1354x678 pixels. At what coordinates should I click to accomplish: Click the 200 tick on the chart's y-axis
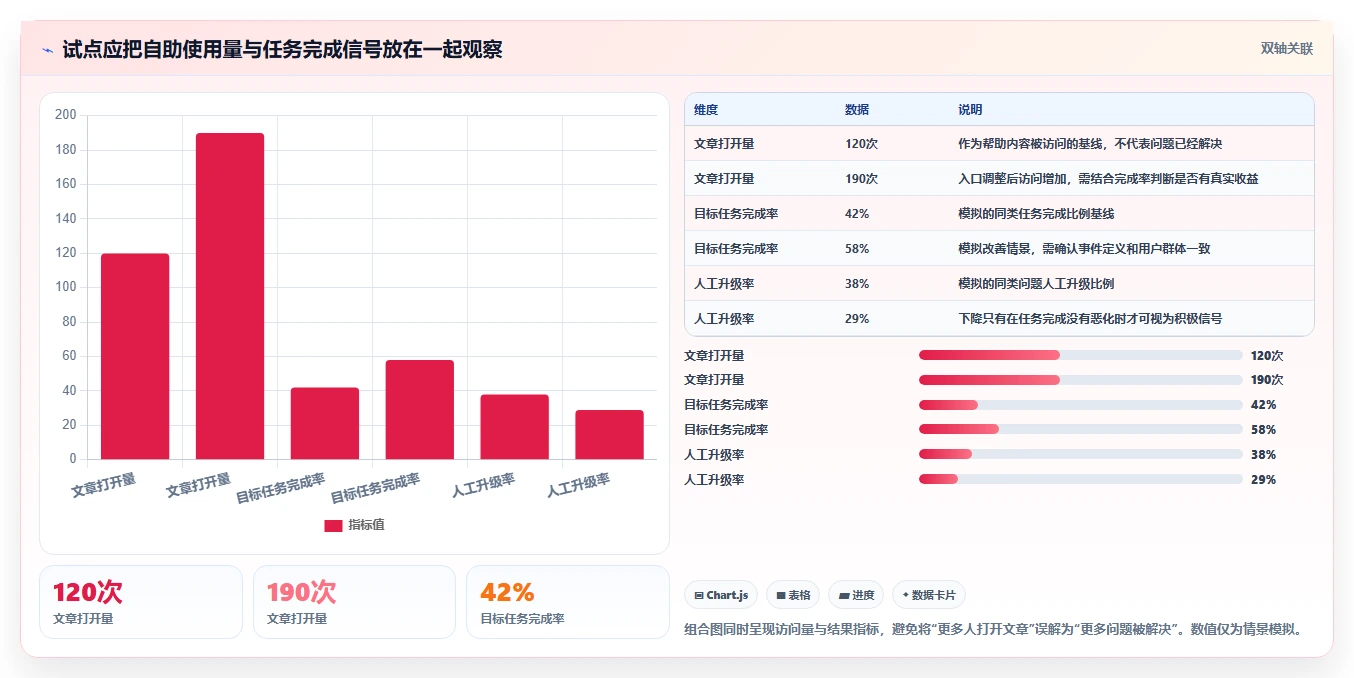66,115
